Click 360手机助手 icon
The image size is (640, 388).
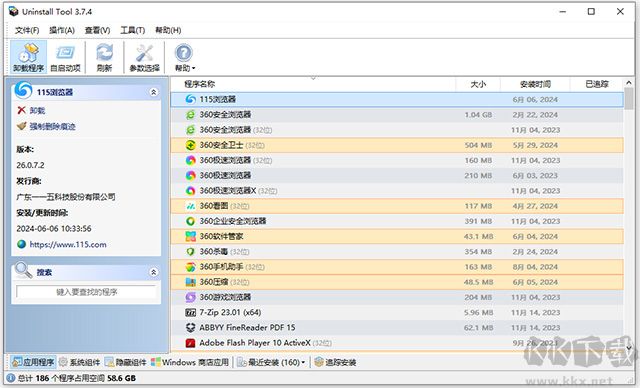[190, 267]
